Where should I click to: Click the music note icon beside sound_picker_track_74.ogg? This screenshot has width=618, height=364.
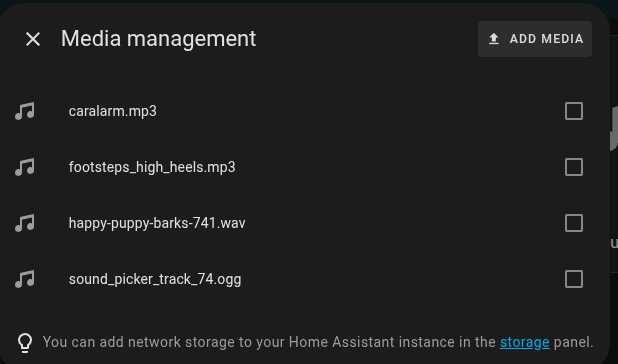pyautogui.click(x=25, y=279)
